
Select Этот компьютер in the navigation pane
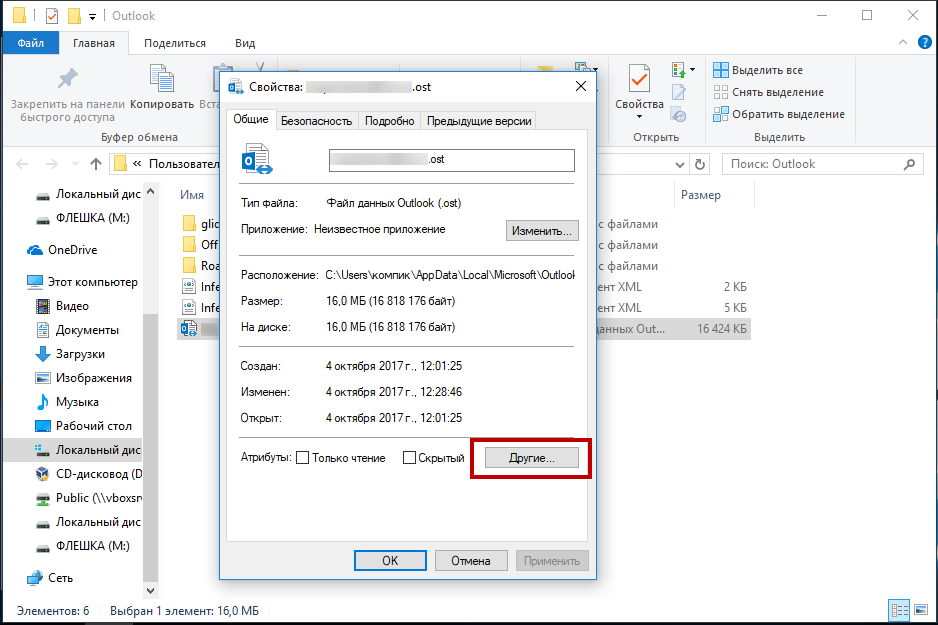(x=83, y=282)
